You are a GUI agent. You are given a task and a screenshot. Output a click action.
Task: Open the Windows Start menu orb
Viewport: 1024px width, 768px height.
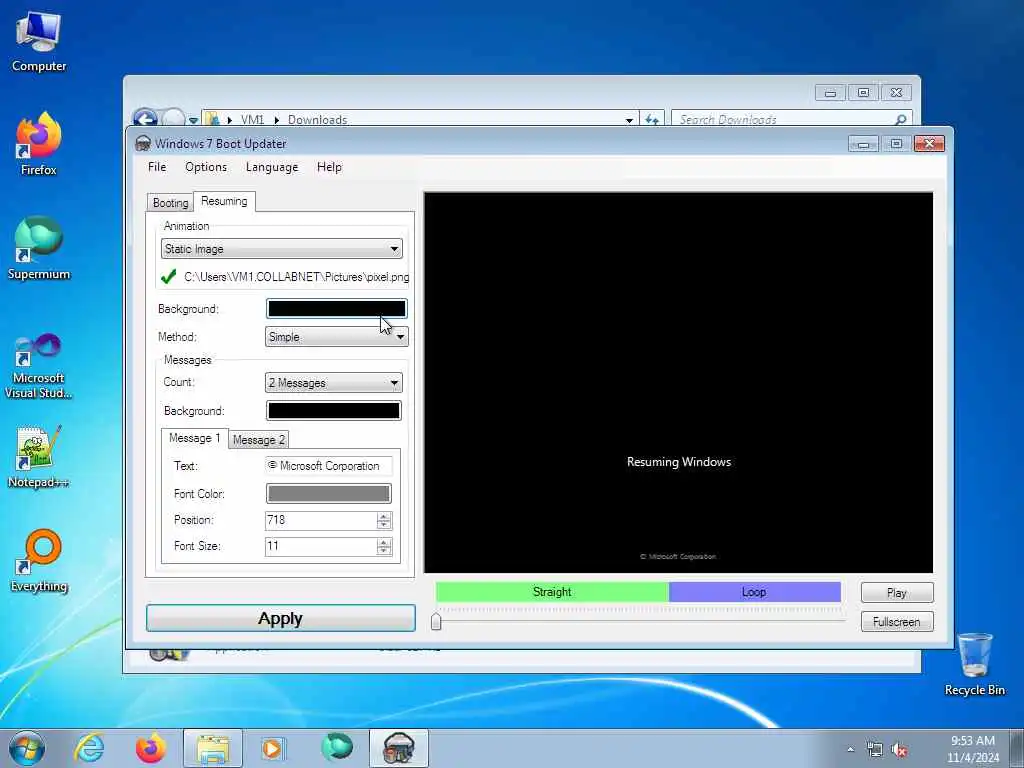tap(27, 748)
